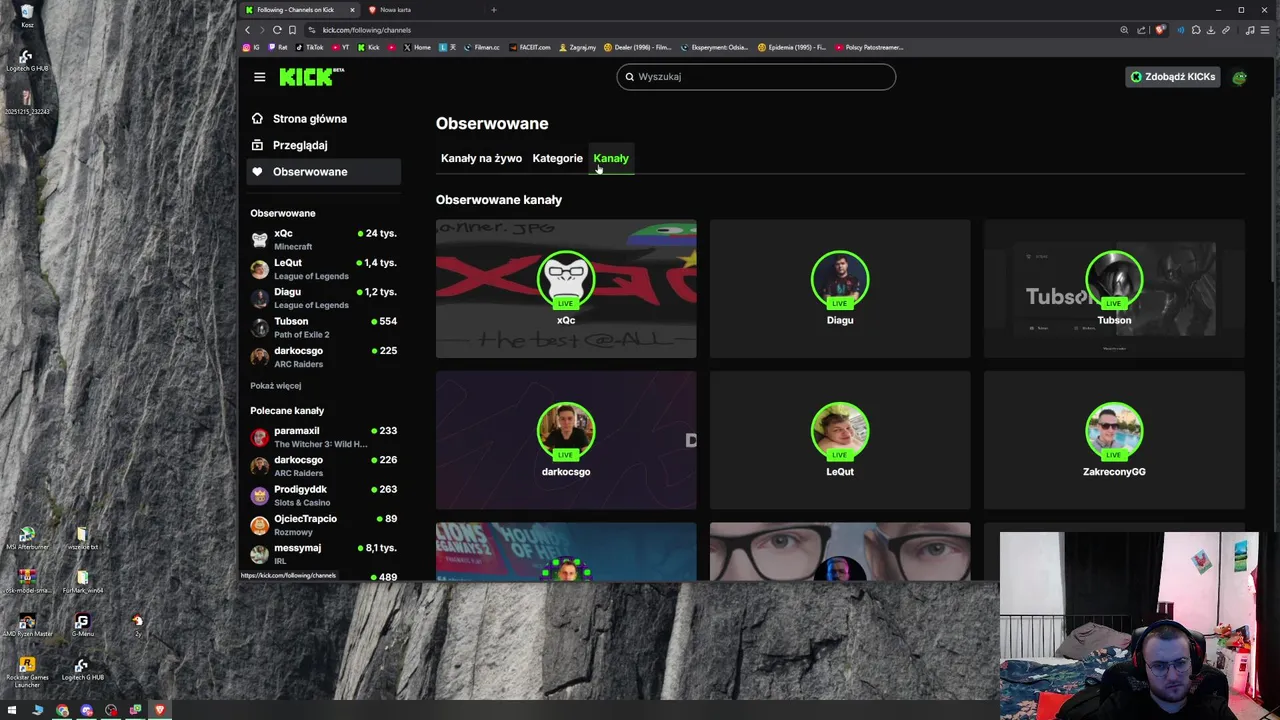Select the AMD Ryzen Master desktop icon
The image size is (1280, 720).
point(27,625)
